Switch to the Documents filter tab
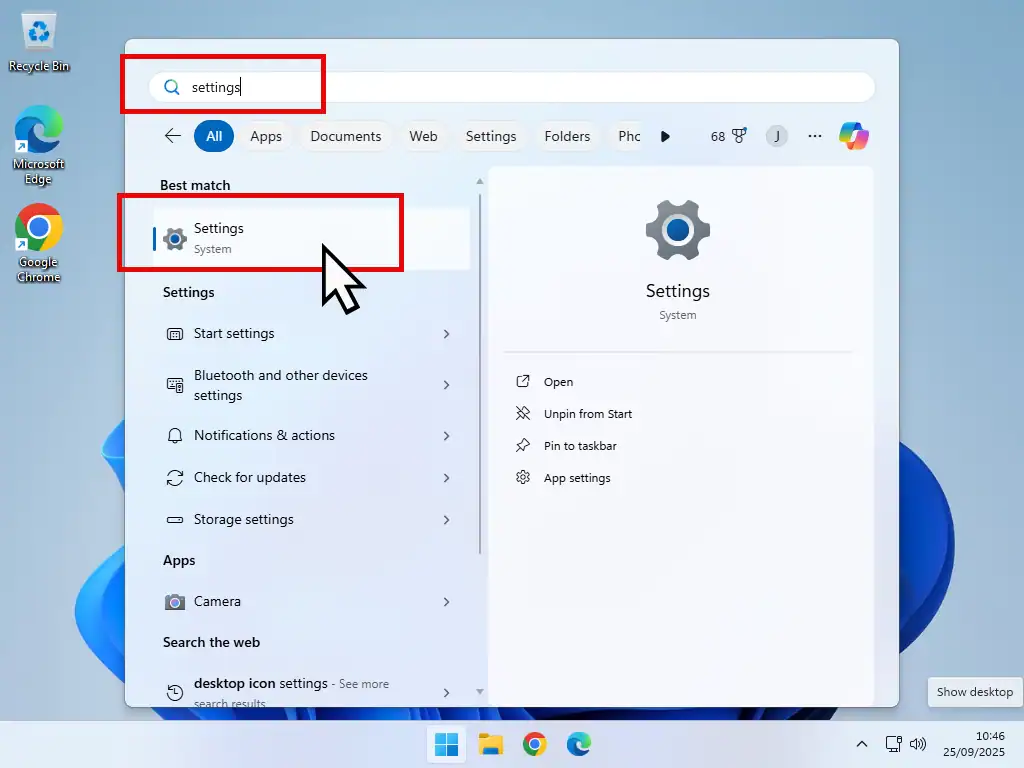This screenshot has width=1024, height=768. coord(345,136)
